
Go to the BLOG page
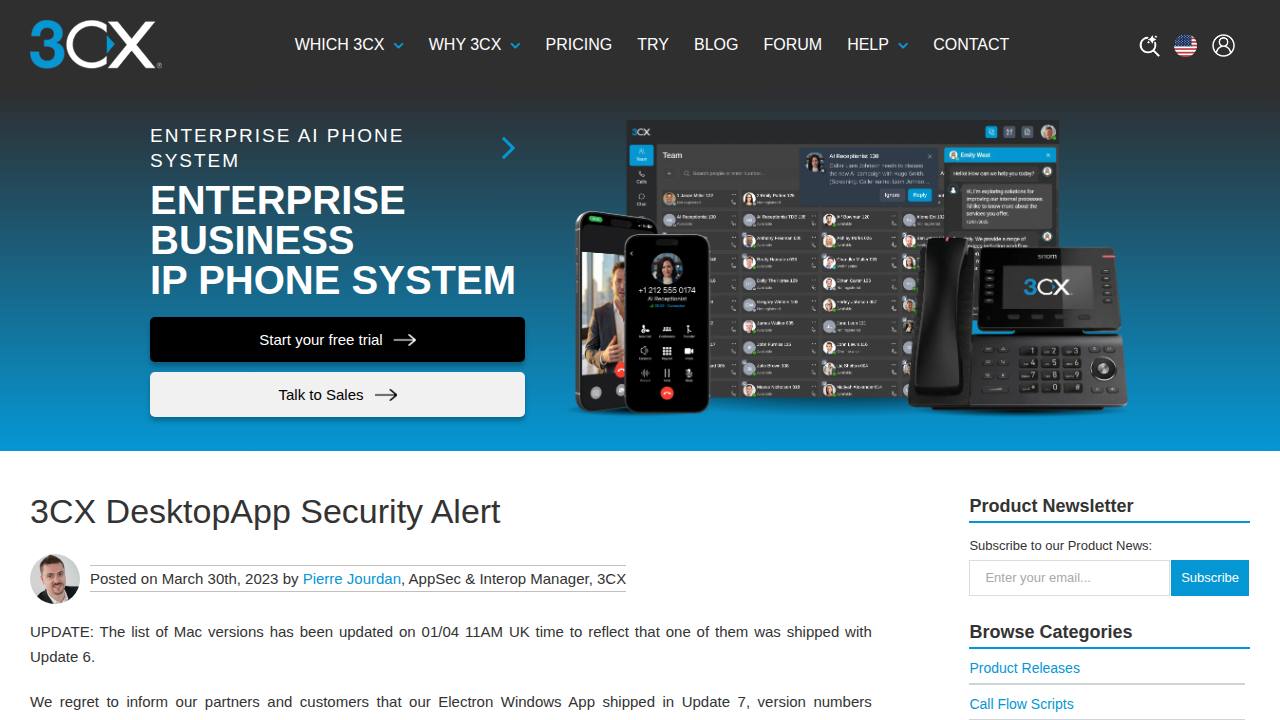click(x=716, y=44)
